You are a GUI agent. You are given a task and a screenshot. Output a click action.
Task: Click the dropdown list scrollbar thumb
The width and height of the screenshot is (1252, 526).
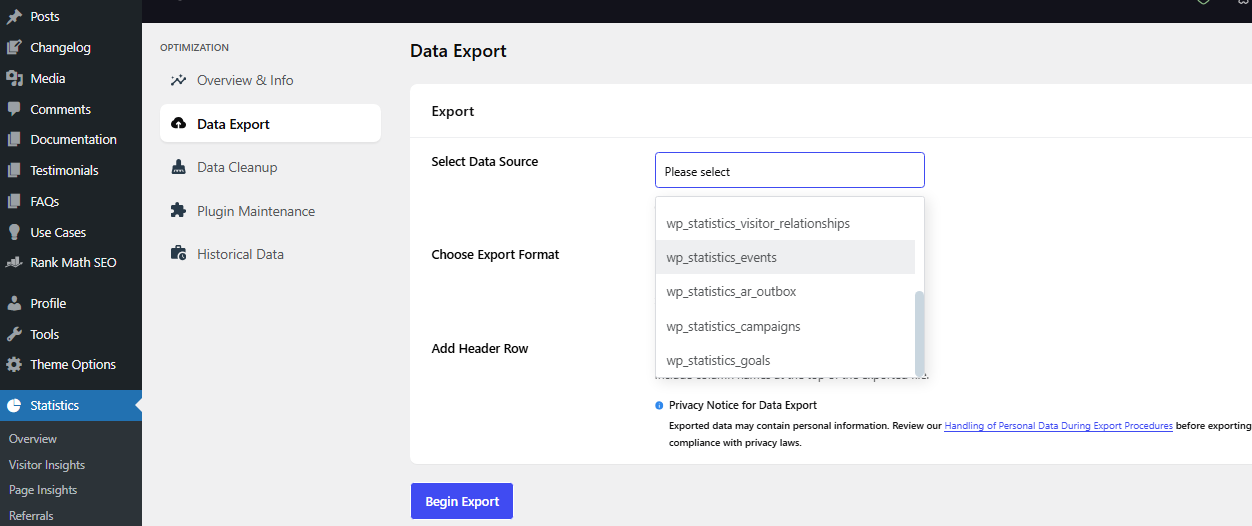[x=919, y=332]
